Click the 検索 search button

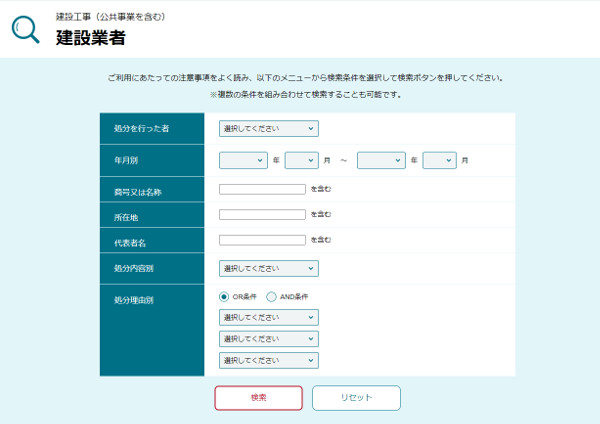point(259,398)
